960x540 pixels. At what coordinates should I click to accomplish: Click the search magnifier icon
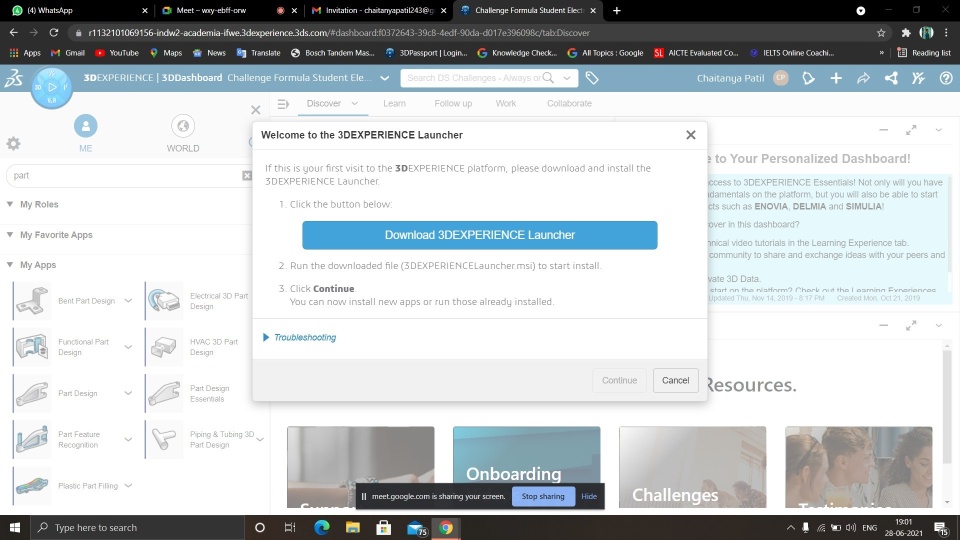click(548, 78)
